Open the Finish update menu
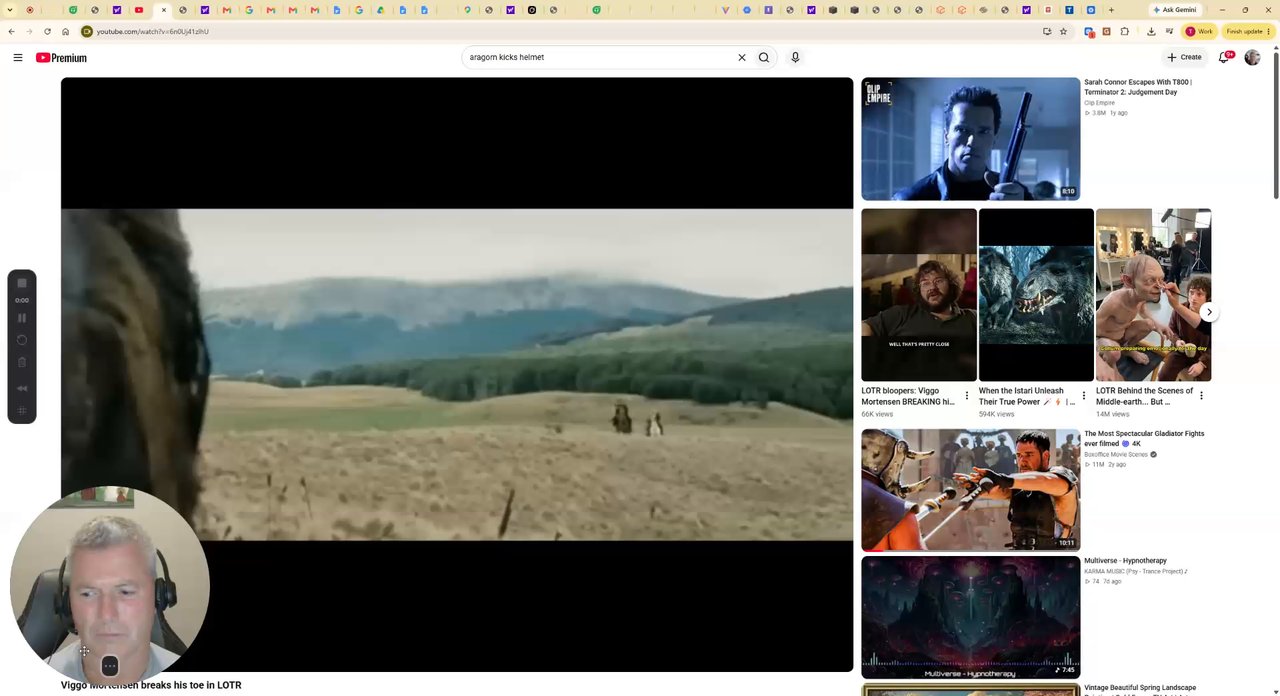Screen dimensions: 1280x696 point(1246,31)
